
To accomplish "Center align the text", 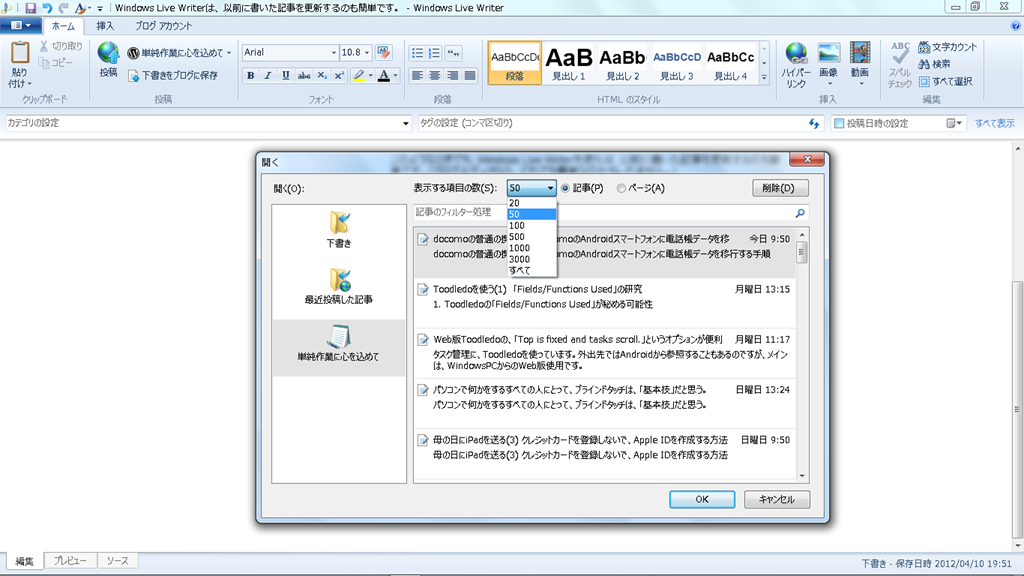I will tap(434, 76).
